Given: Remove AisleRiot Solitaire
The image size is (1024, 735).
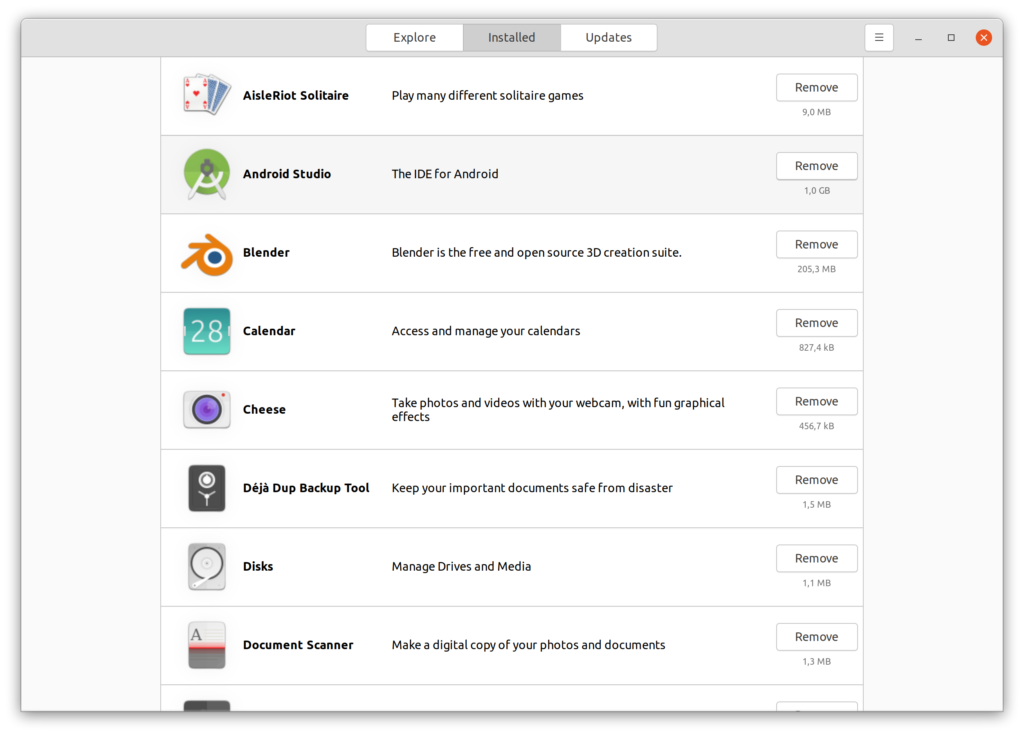Looking at the screenshot, I should click(x=816, y=88).
